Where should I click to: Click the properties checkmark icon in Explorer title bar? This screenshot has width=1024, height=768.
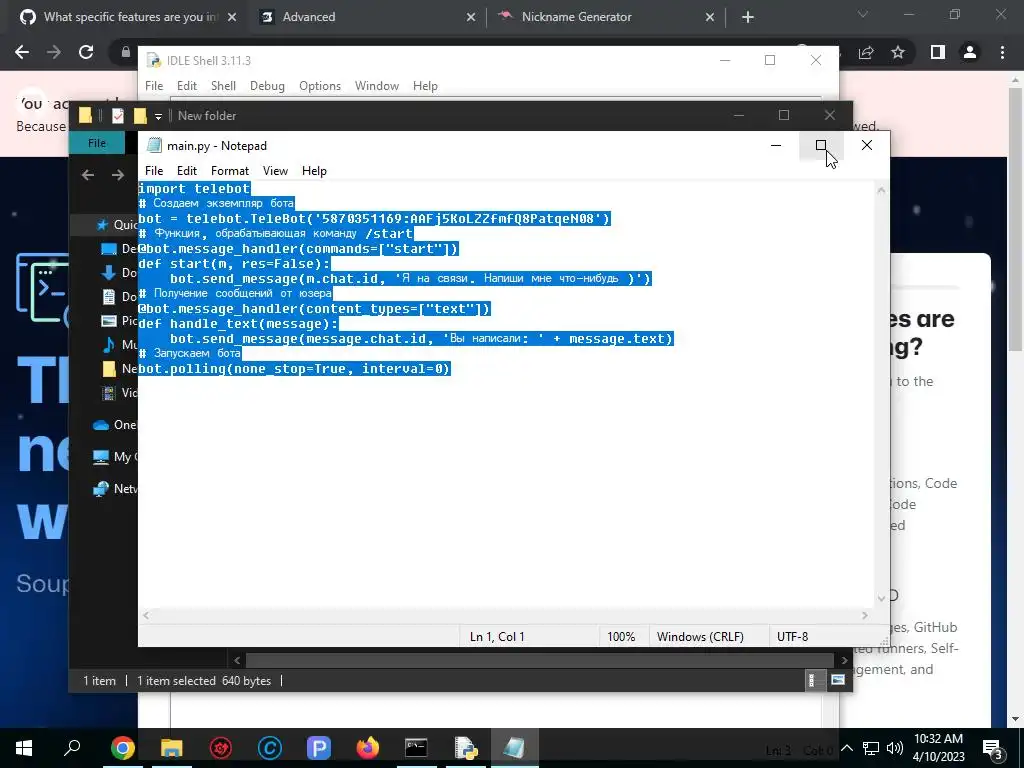pyautogui.click(x=118, y=116)
